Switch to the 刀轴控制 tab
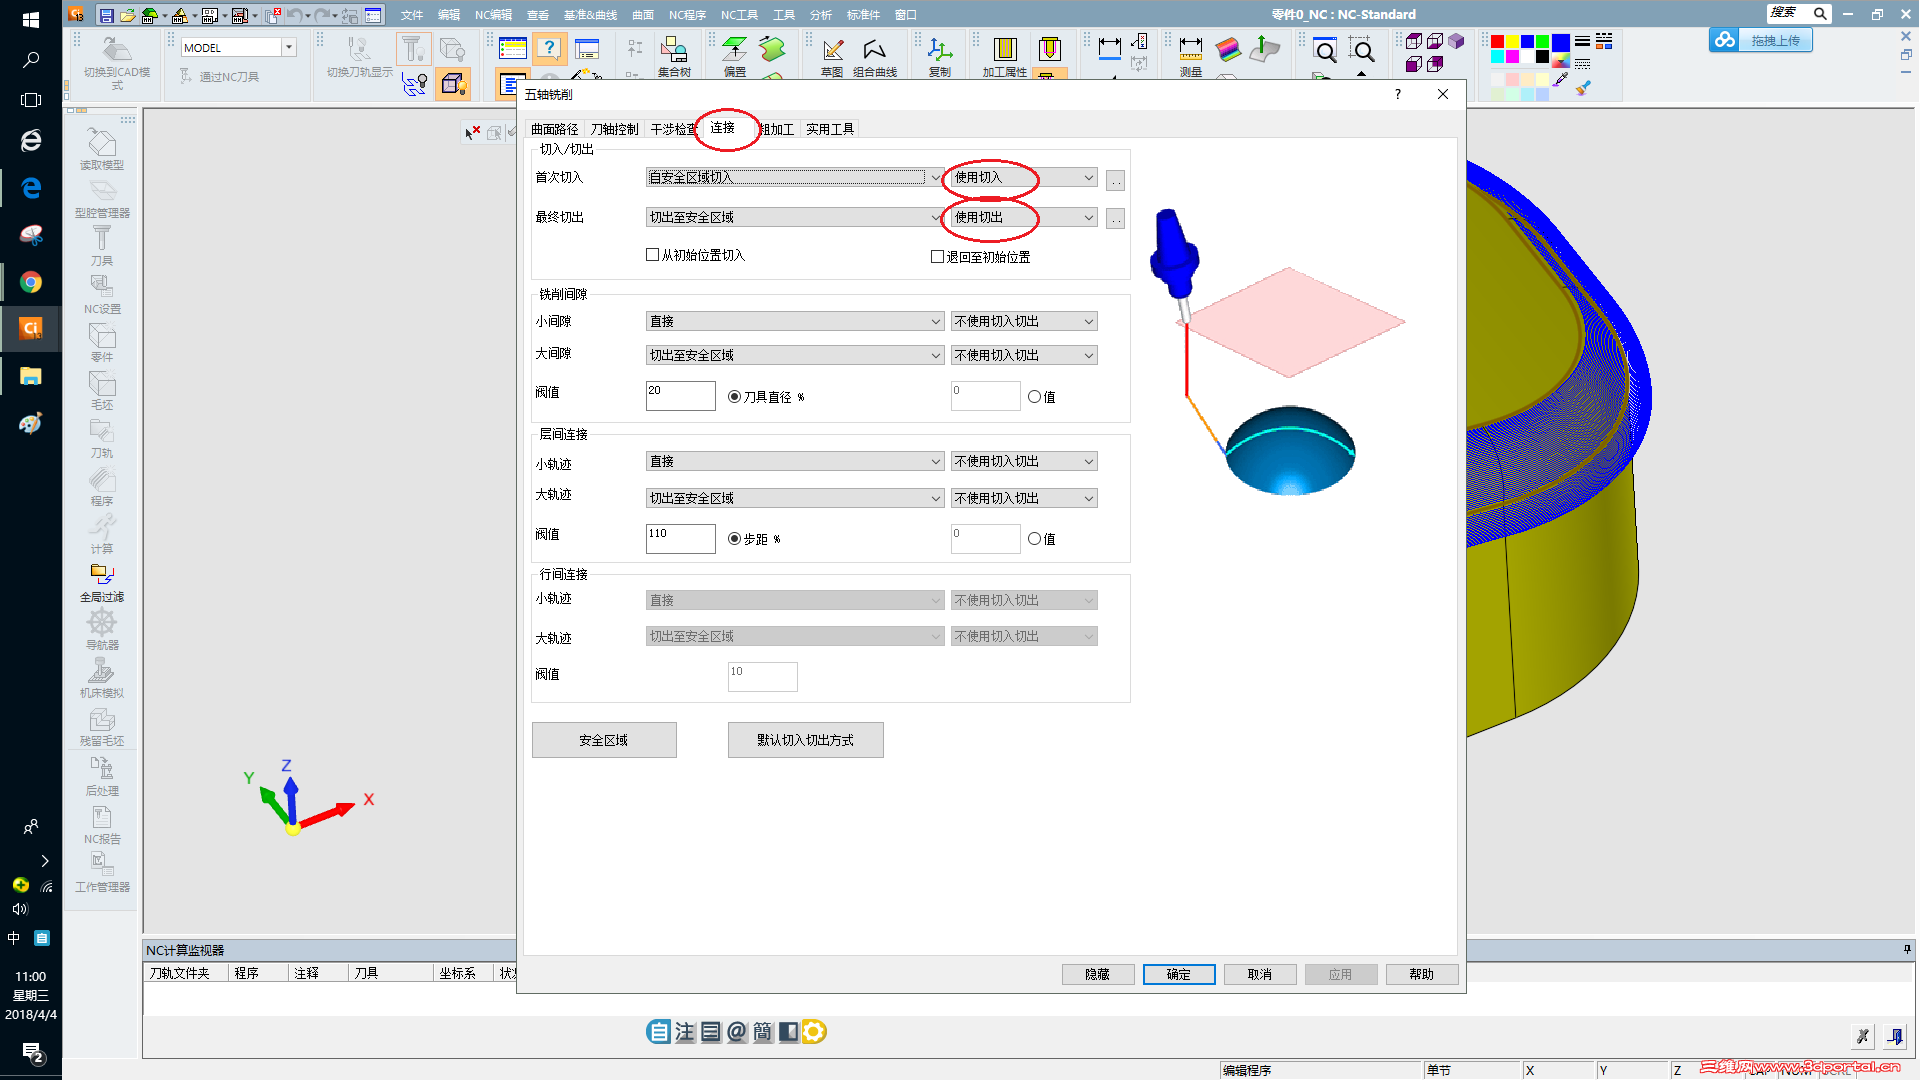The height and width of the screenshot is (1080, 1920). click(x=614, y=129)
